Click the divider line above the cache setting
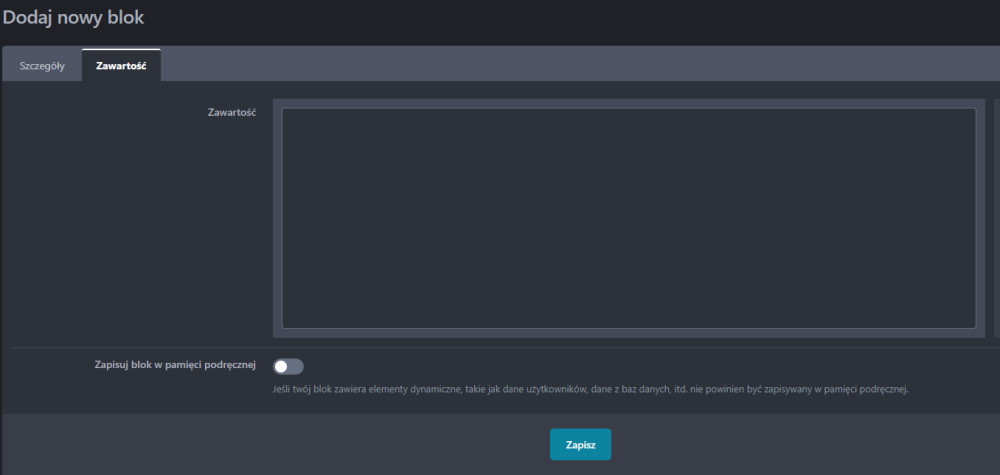Viewport: 1000px width, 475px height. click(500, 348)
